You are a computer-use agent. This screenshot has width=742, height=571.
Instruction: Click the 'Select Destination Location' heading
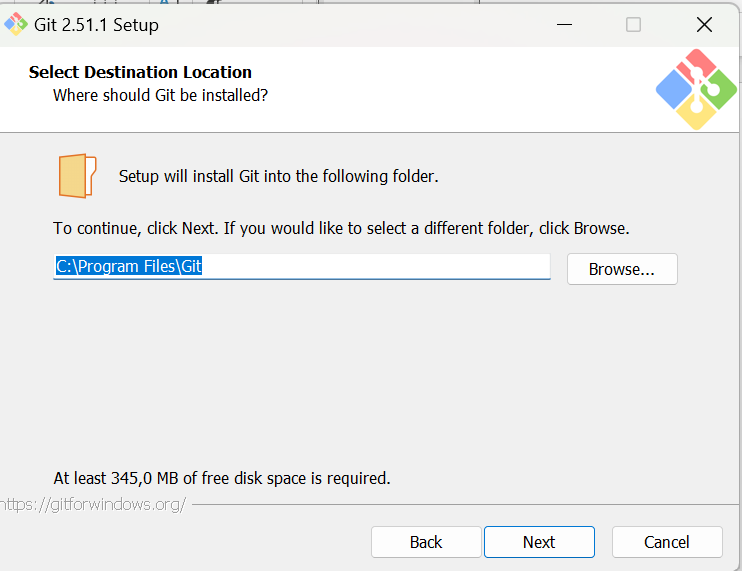tap(140, 72)
